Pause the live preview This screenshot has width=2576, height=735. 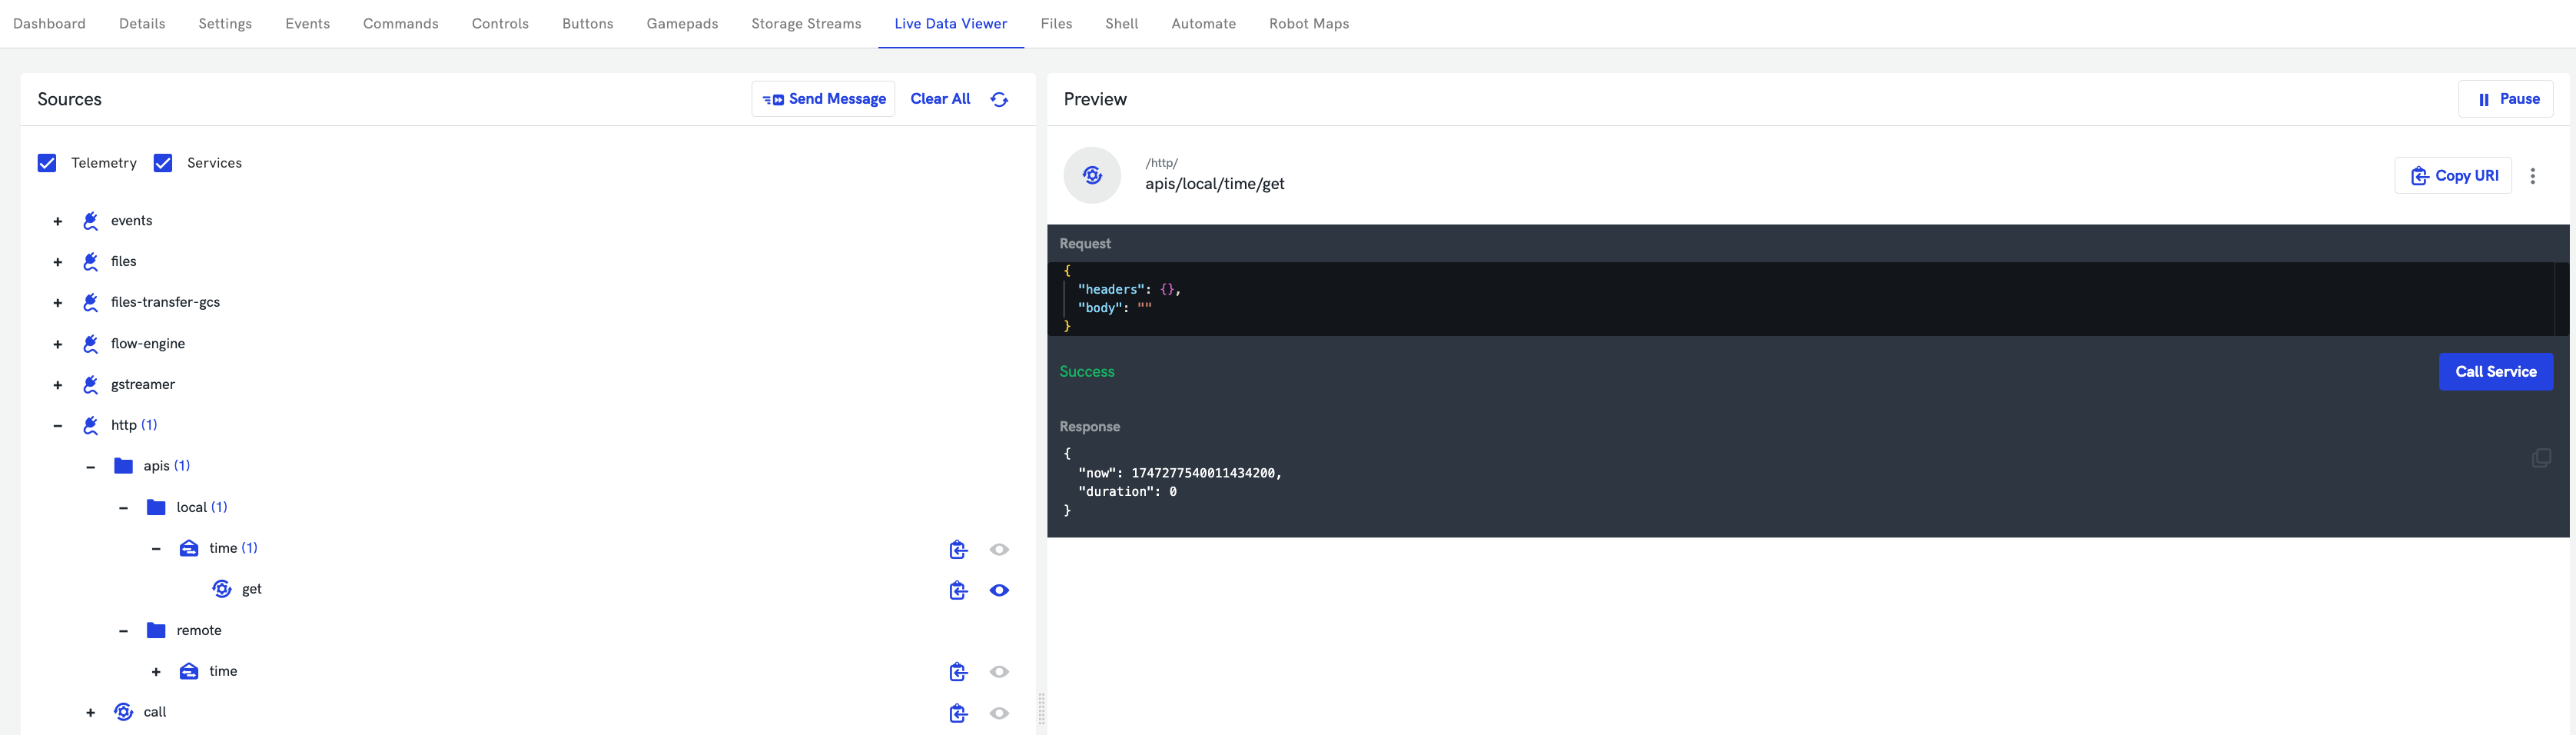2506,99
